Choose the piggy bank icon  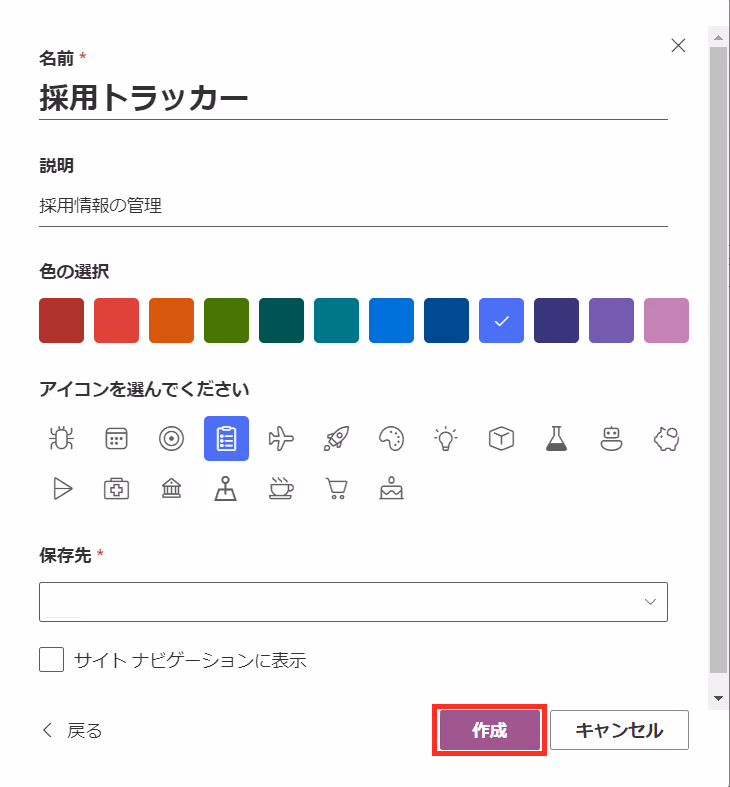(666, 439)
